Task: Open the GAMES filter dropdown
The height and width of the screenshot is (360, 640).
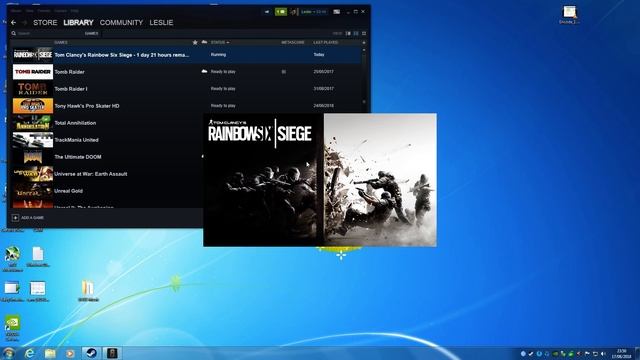Action: (91, 33)
